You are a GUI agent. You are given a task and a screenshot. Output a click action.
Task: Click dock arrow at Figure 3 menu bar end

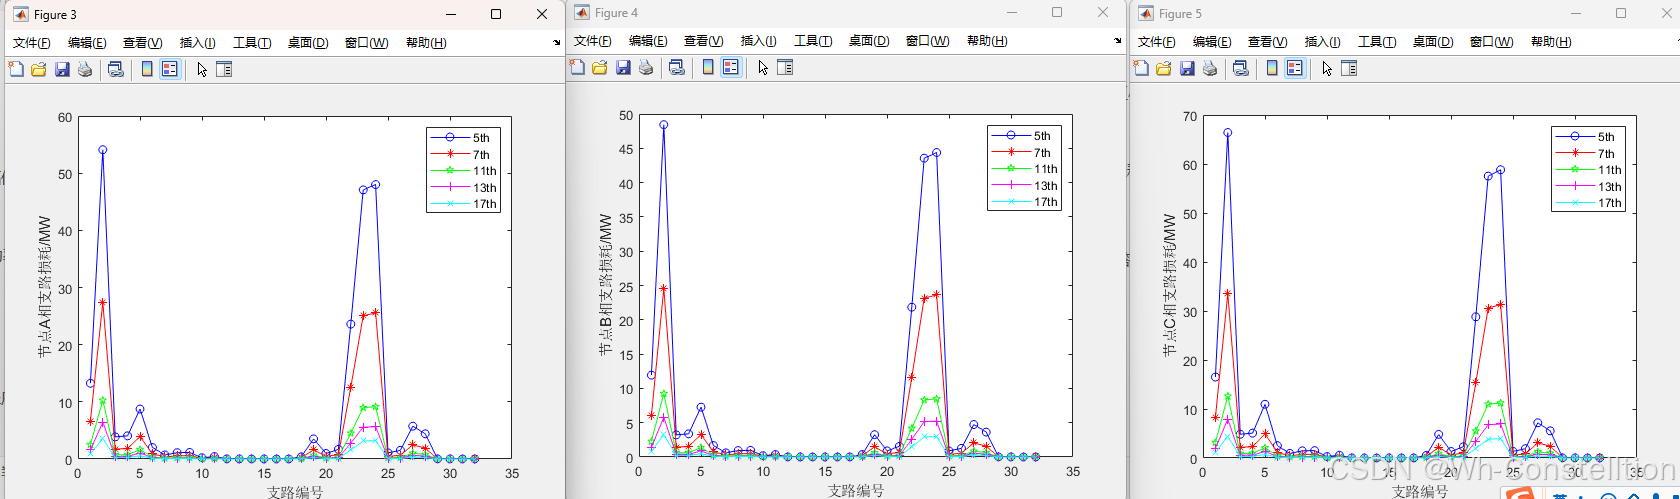click(x=557, y=43)
